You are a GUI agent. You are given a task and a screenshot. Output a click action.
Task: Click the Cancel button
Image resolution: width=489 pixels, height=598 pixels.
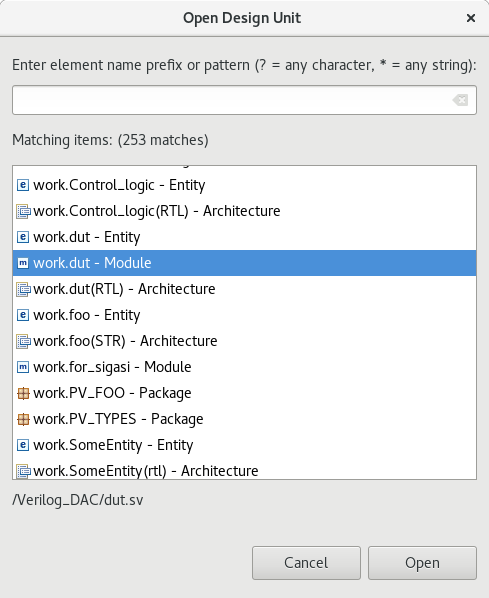click(x=306, y=563)
